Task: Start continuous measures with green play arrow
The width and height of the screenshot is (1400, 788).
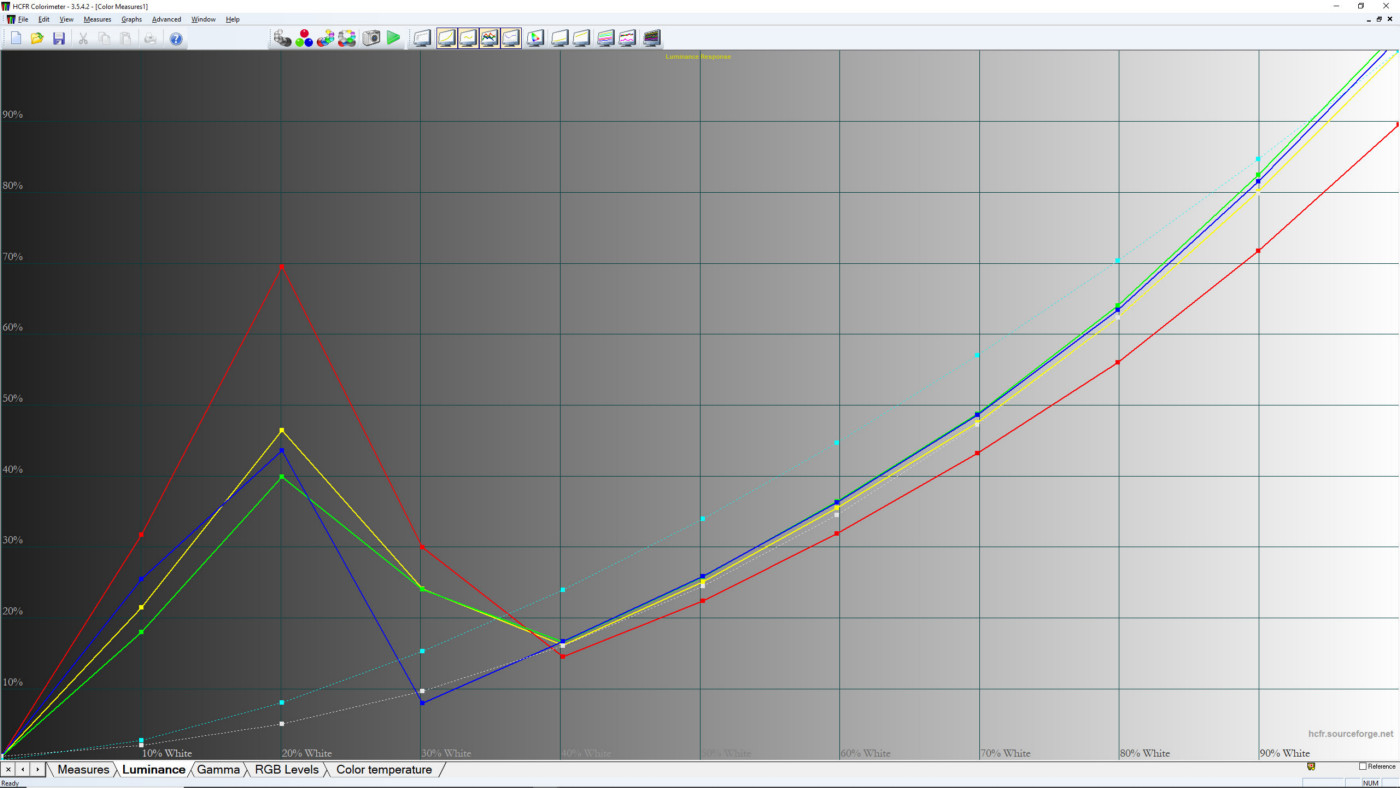Action: [393, 38]
